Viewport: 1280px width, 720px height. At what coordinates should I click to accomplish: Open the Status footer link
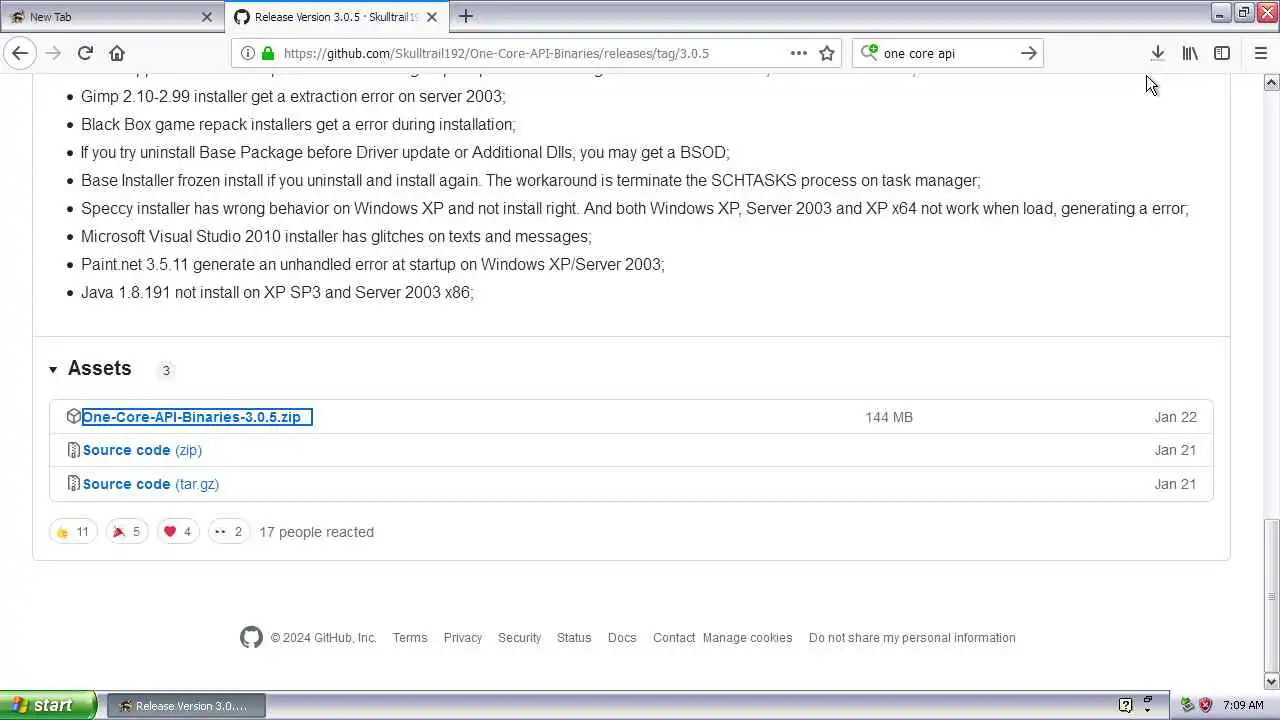[574, 638]
